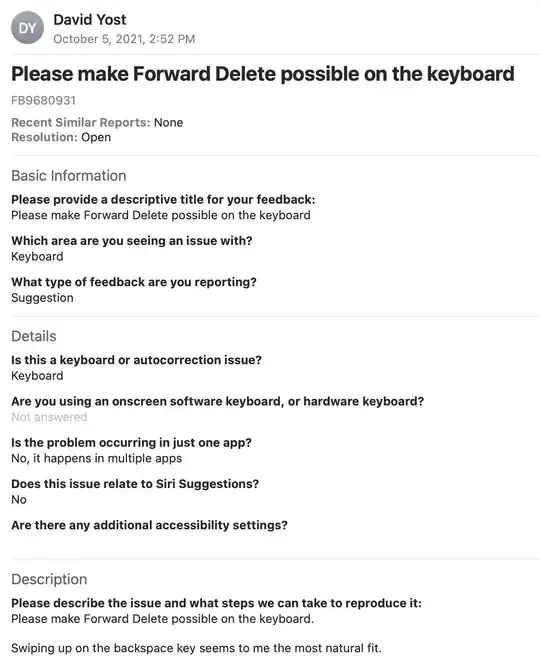Viewport: 540px width, 666px height.
Task: Click the Recent Similar Reports label
Action: click(x=81, y=122)
